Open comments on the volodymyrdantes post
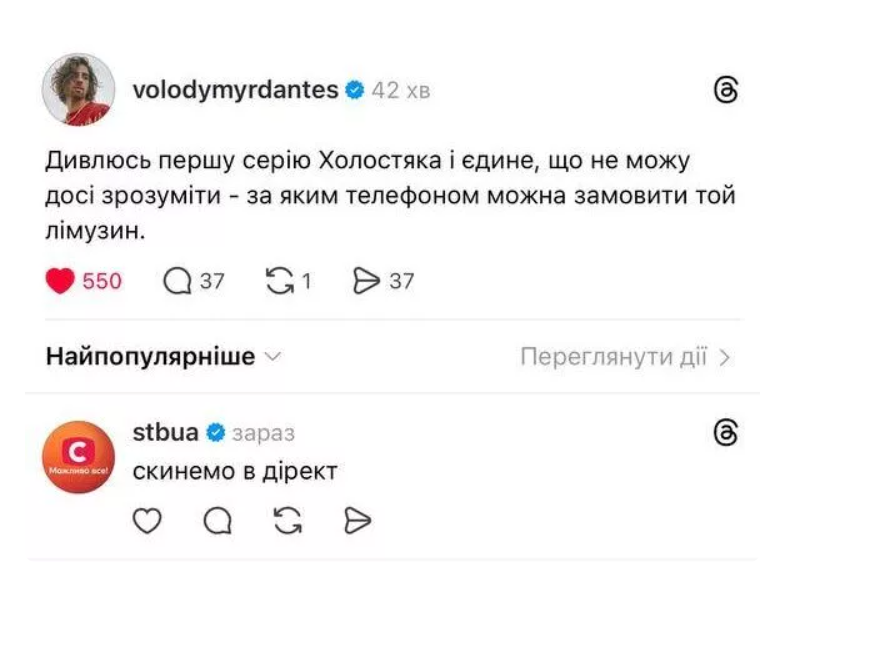The width and height of the screenshot is (870, 650). click(x=178, y=281)
